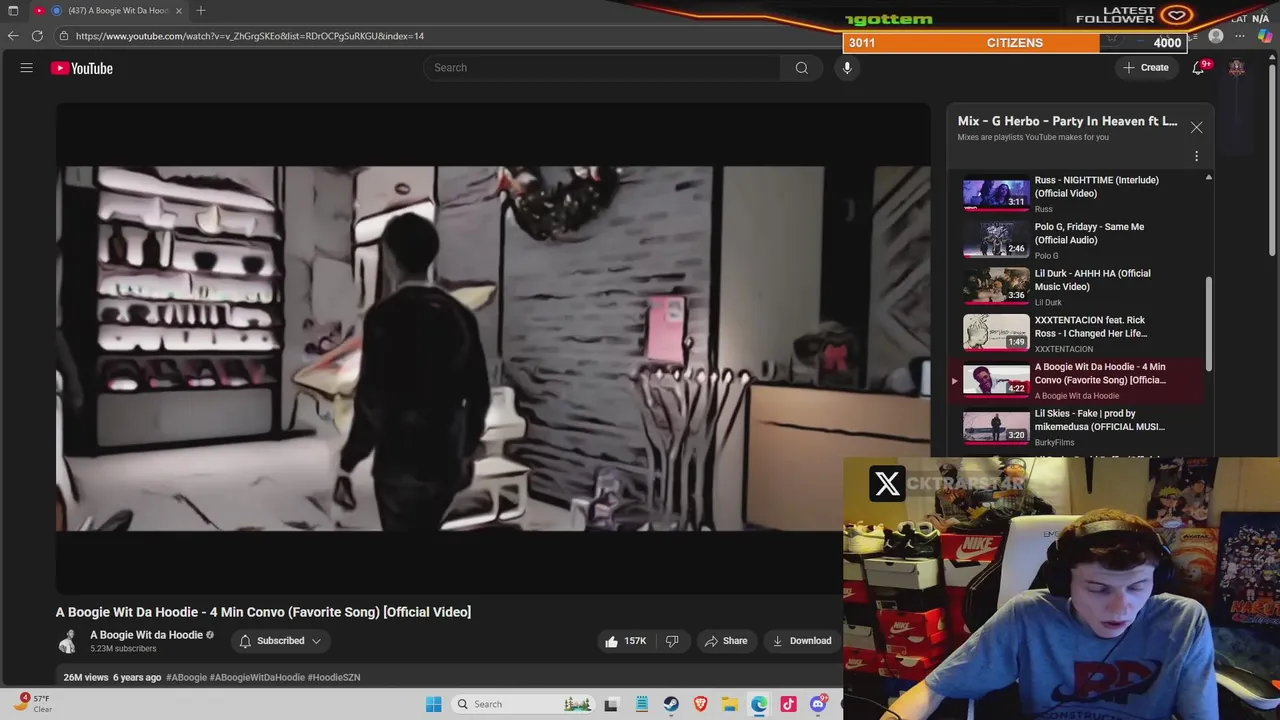Screen dimensions: 1280x720
Task: Close the Mix playlist panel
Action: click(1196, 127)
